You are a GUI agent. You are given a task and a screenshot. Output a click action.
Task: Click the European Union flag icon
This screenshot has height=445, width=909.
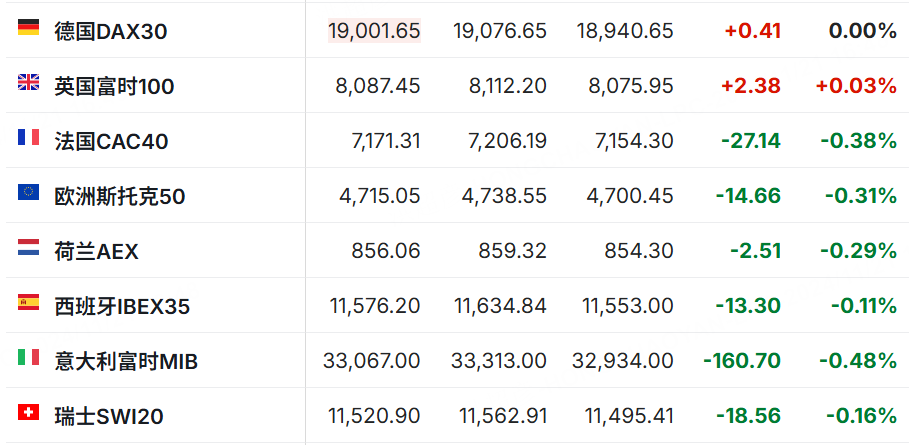click(x=28, y=192)
